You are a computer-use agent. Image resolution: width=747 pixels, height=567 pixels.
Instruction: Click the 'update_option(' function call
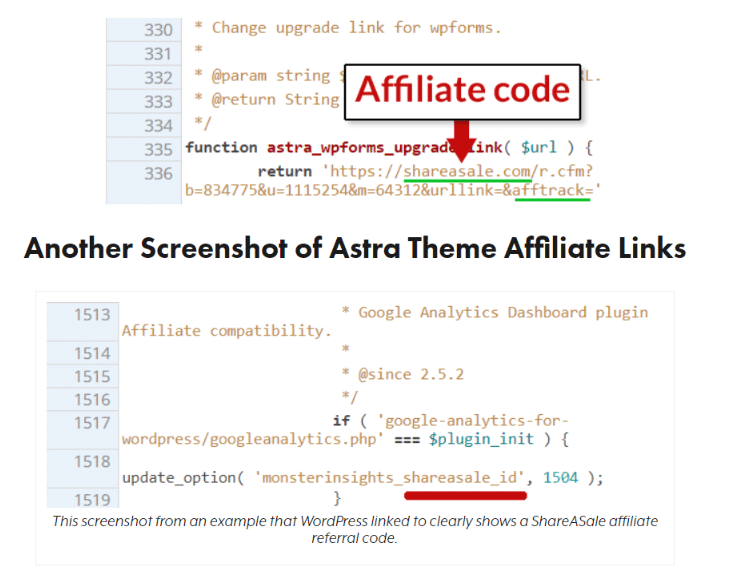(183, 478)
